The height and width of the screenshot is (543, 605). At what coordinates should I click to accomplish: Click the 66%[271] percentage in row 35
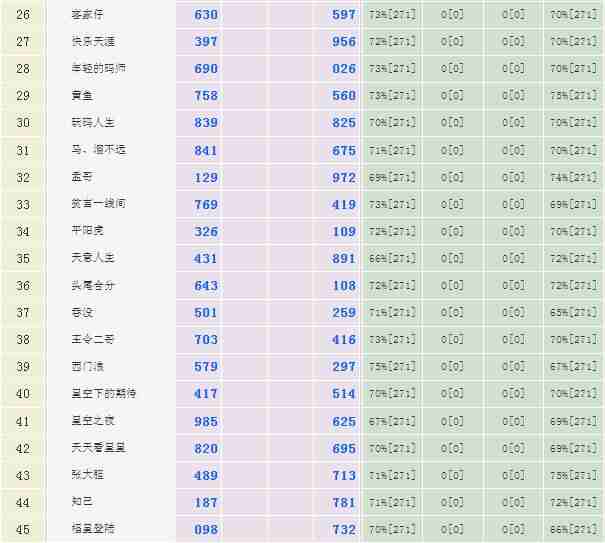[x=392, y=258]
